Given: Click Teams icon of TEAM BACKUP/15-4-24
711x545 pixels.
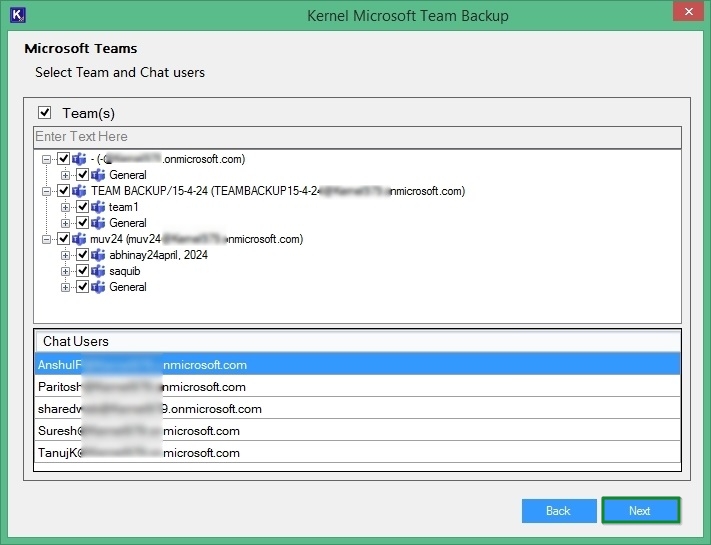Looking at the screenshot, I should tap(79, 191).
